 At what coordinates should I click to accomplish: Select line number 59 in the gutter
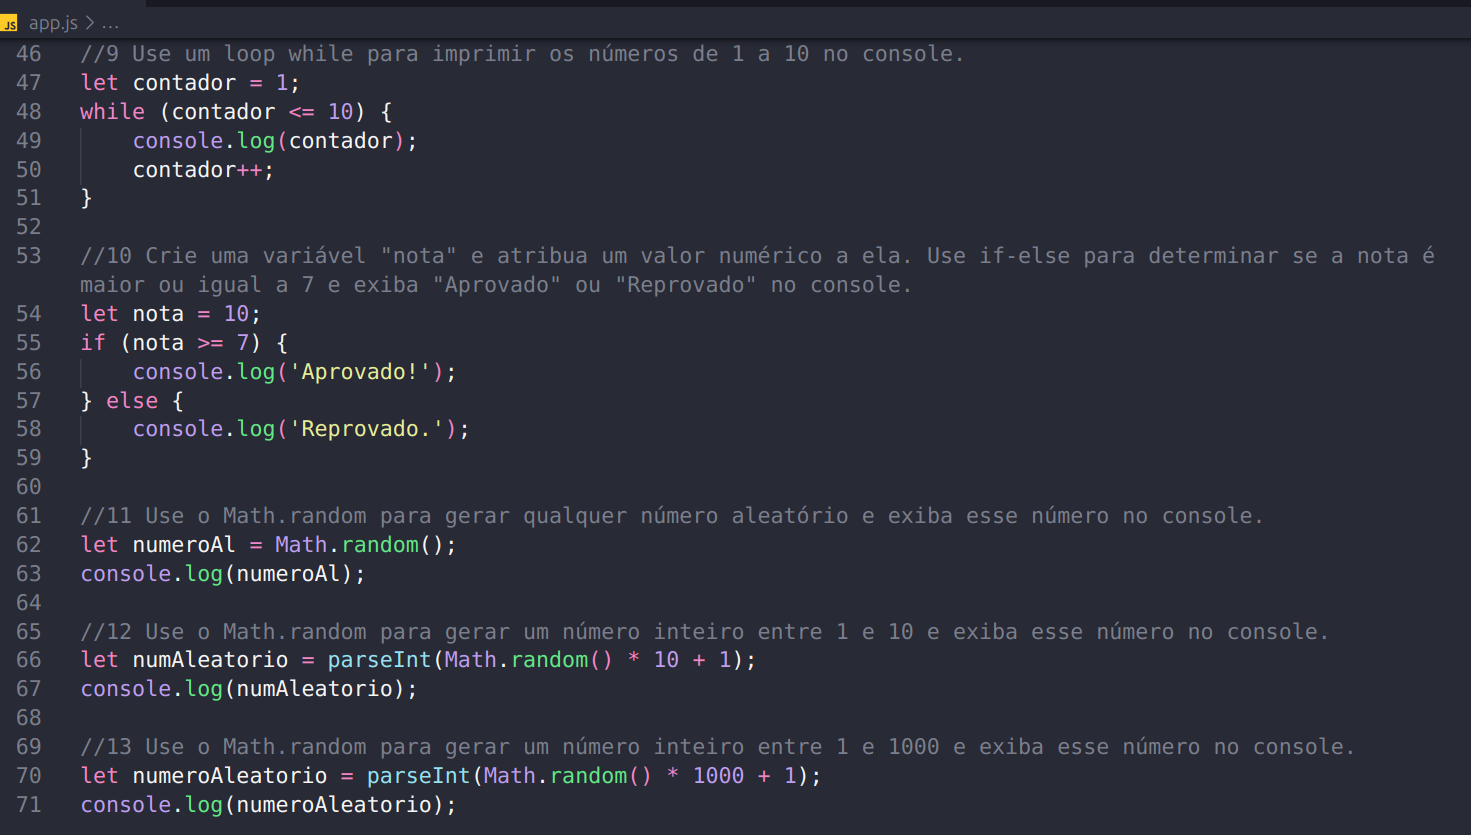point(29,458)
